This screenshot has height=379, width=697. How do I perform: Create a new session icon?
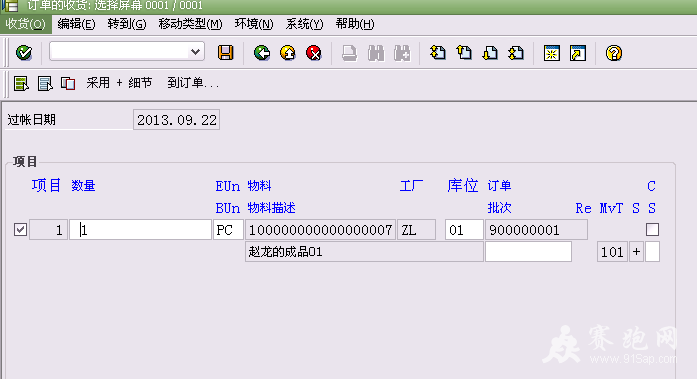[552, 53]
